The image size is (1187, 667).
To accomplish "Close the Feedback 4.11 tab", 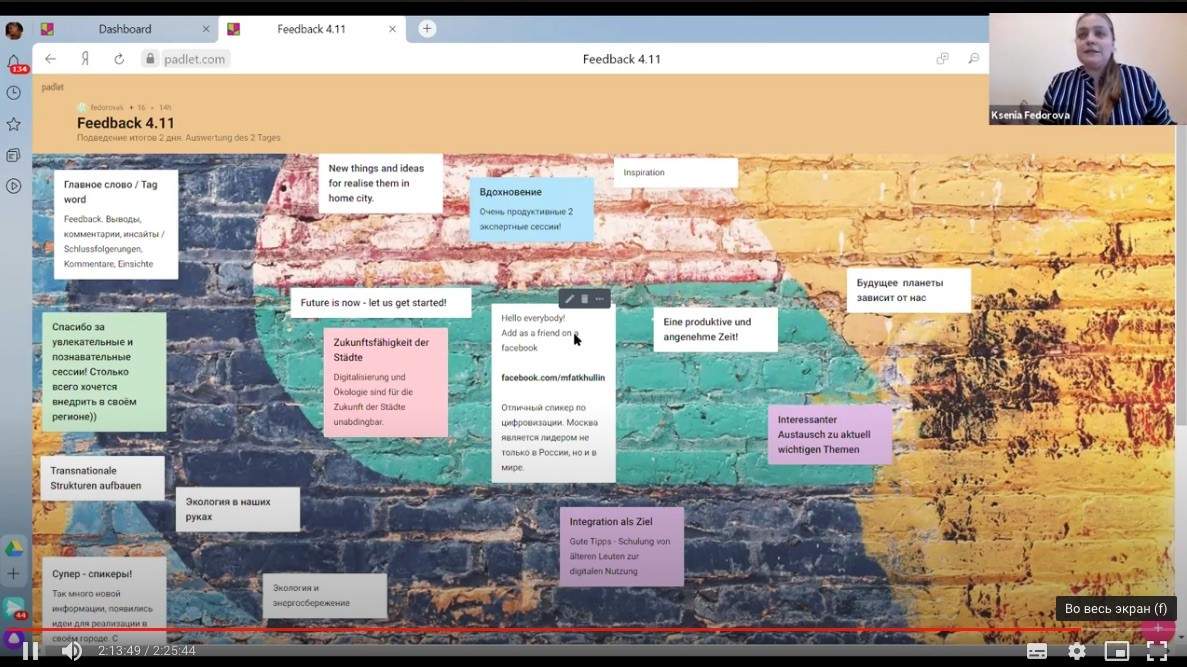I will 392,29.
